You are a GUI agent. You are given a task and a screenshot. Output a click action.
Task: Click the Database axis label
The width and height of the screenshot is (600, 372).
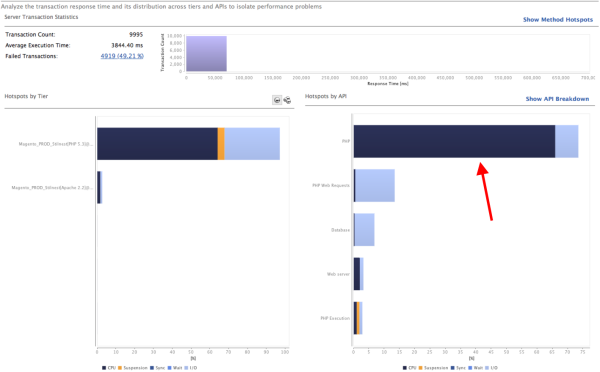click(340, 230)
